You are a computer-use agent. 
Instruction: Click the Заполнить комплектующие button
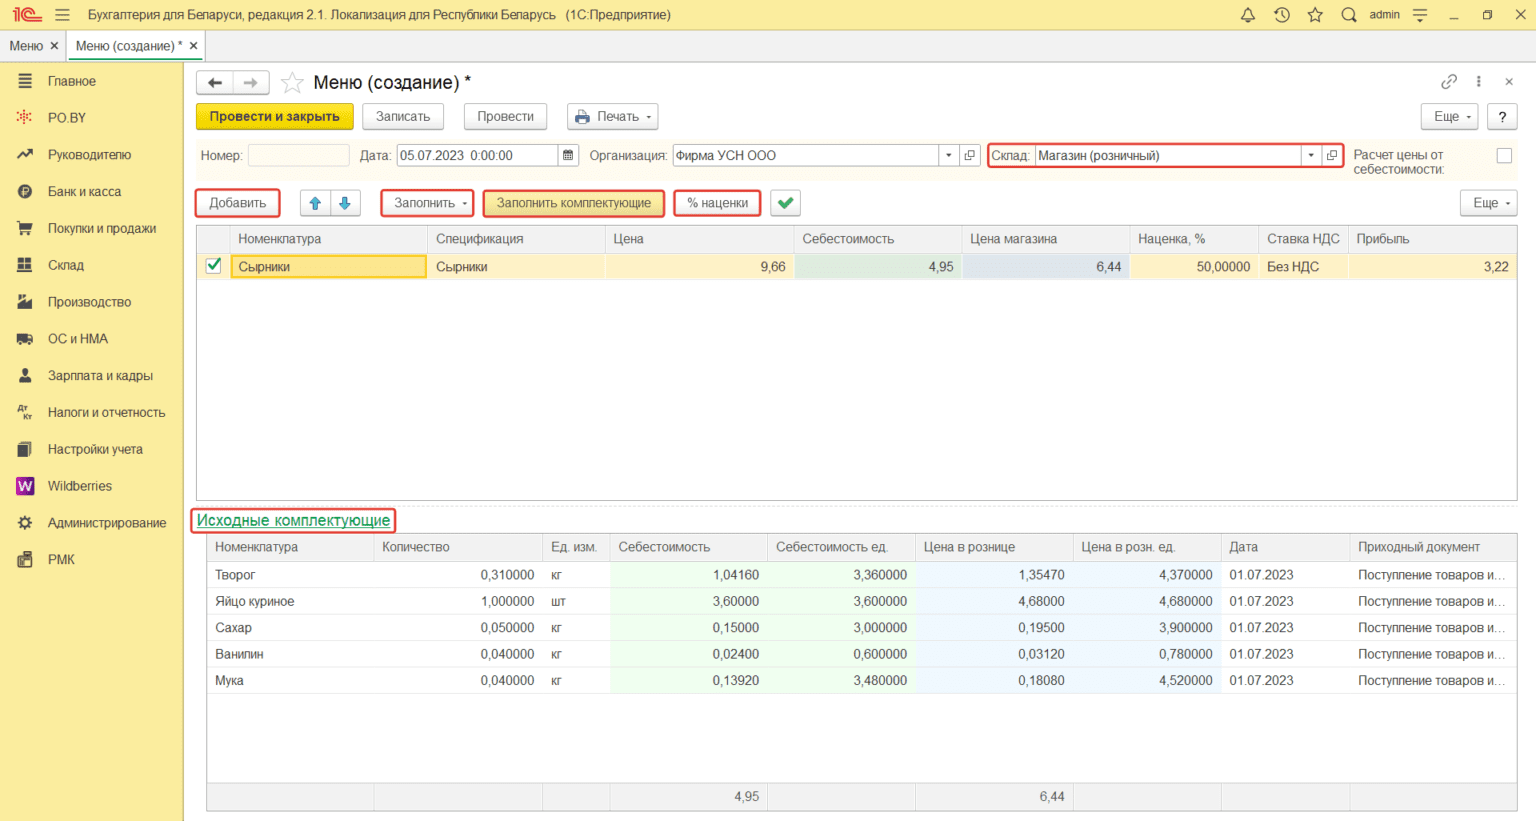click(573, 203)
